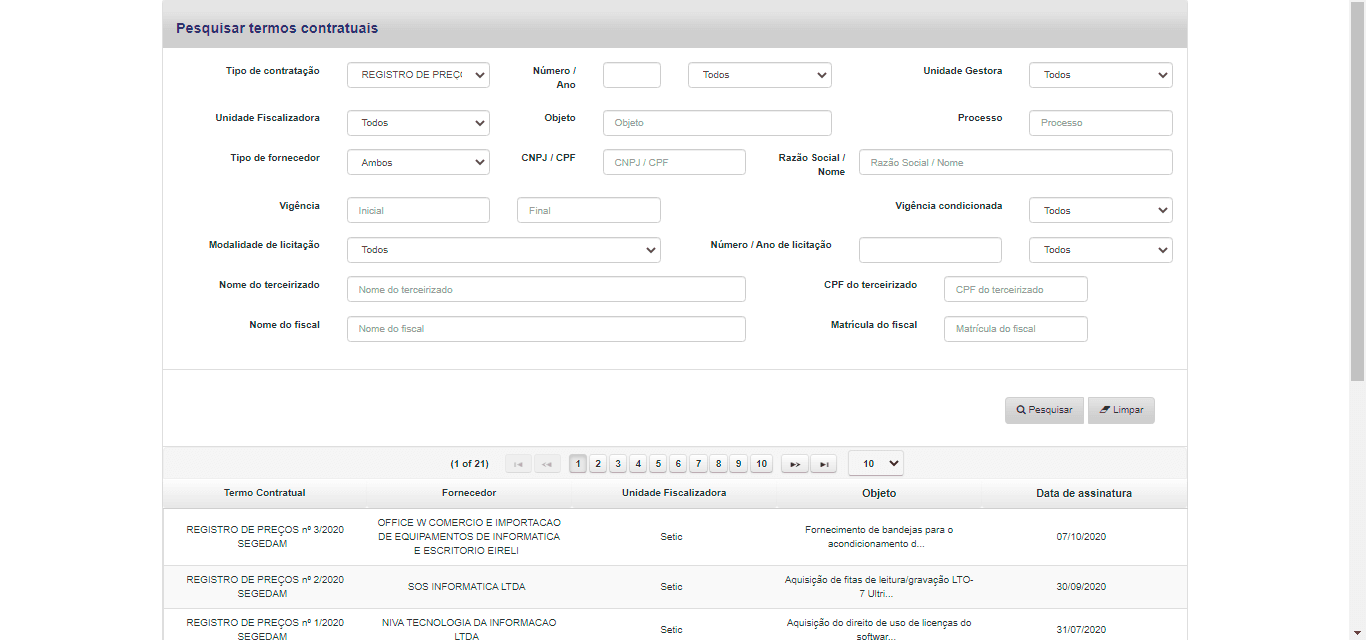This screenshot has height=640, width=1366.
Task: Click the first page paginator icon
Action: (518, 464)
